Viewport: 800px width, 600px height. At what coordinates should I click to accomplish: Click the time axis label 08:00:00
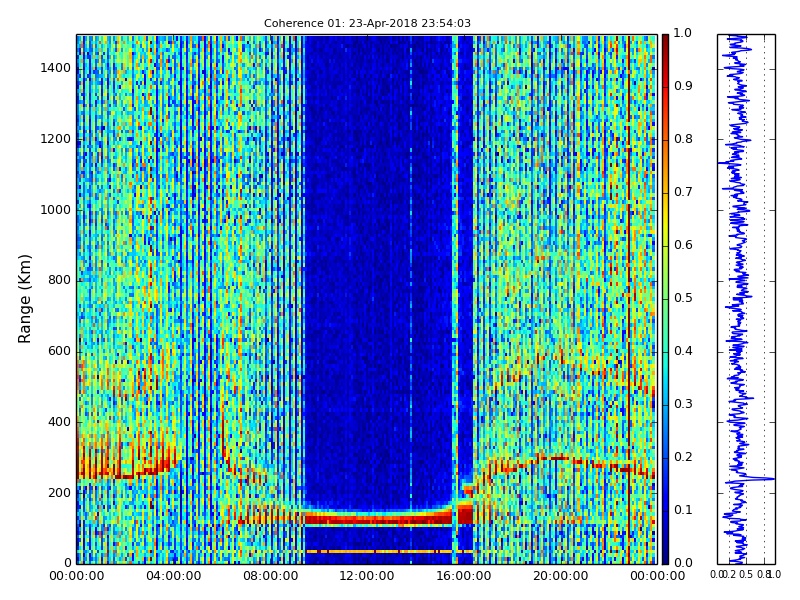pos(270,577)
